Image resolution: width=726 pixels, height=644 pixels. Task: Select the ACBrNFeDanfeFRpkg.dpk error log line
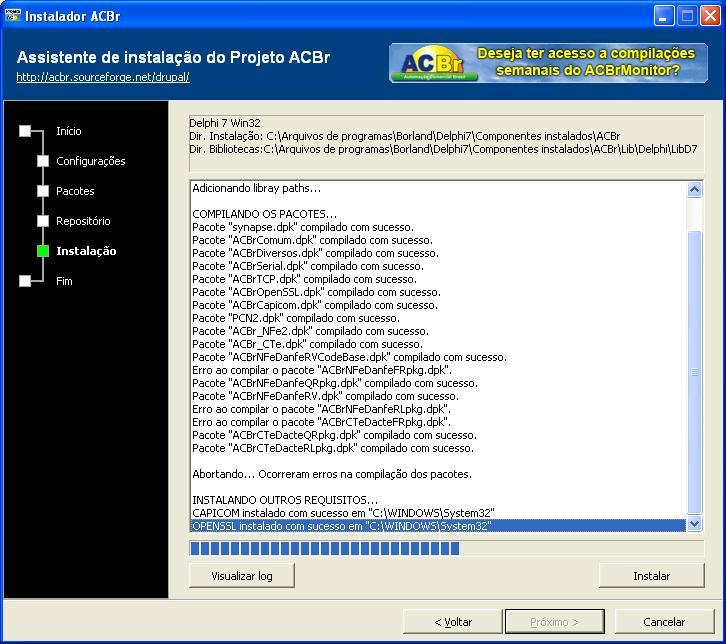pyautogui.click(x=322, y=370)
